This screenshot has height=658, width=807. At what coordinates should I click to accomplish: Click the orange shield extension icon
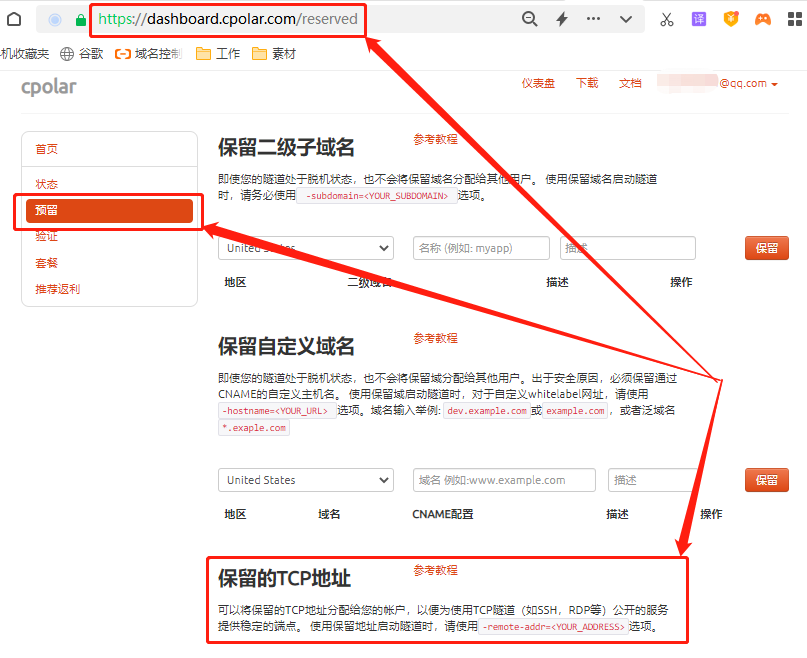click(x=731, y=19)
